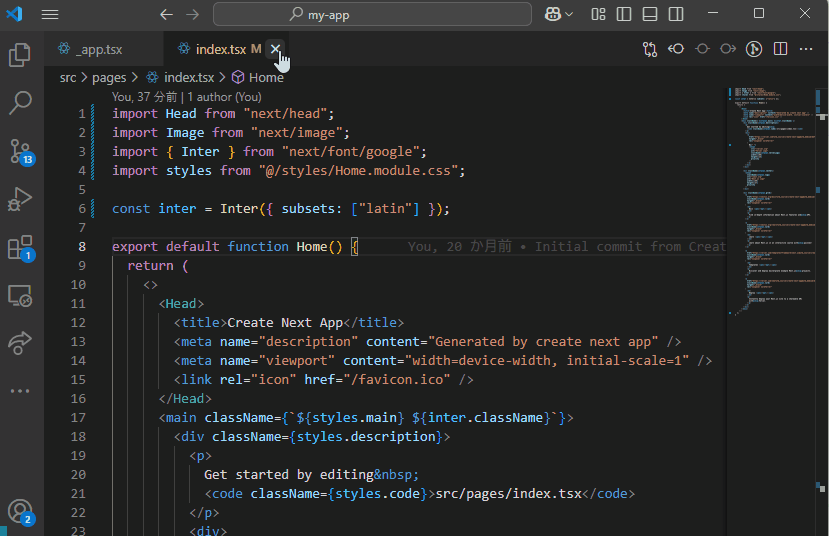Click the inline blame Initial commit annotation
The image size is (829, 536).
click(x=566, y=247)
